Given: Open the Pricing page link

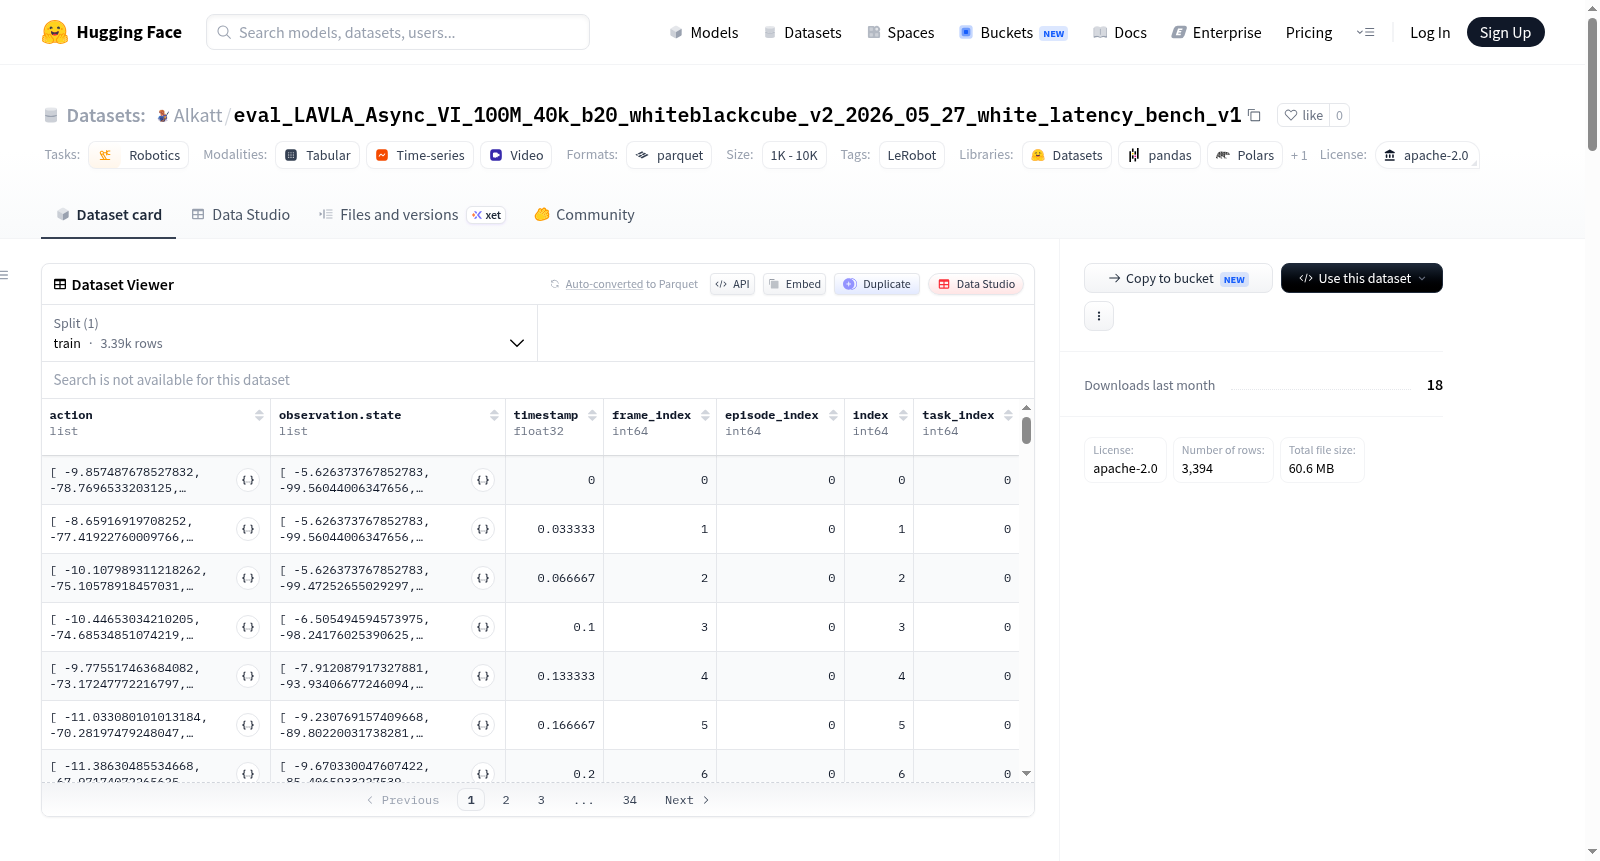Looking at the screenshot, I should (1309, 32).
